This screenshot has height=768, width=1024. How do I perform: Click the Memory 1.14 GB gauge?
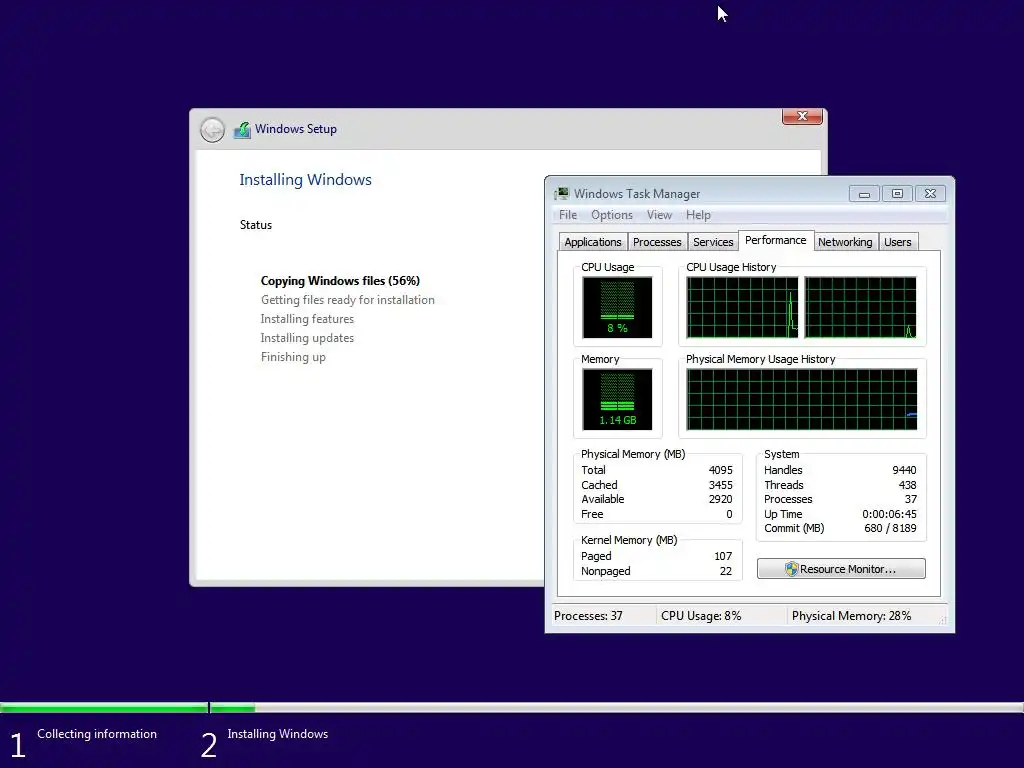pyautogui.click(x=617, y=400)
